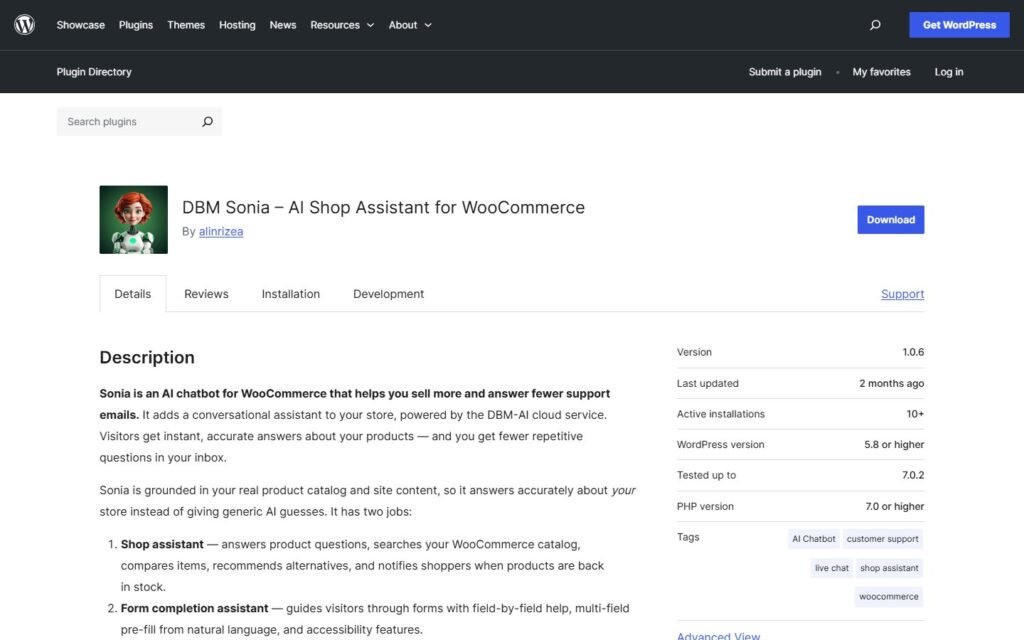Click the Get WordPress button
The width and height of the screenshot is (1024, 640).
tap(959, 25)
